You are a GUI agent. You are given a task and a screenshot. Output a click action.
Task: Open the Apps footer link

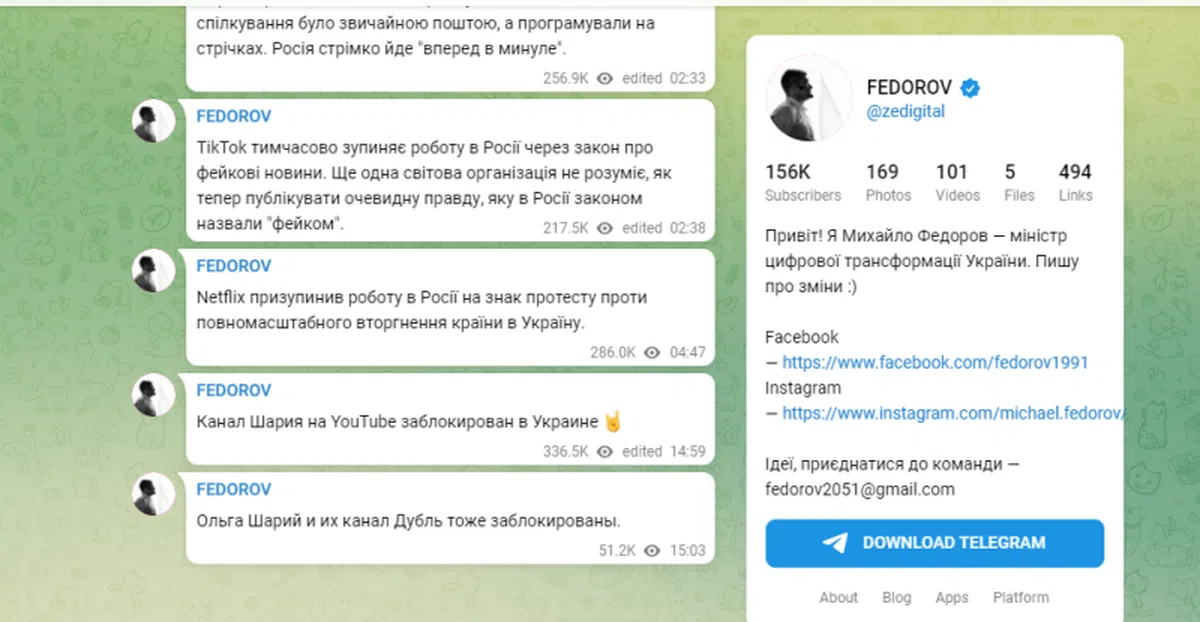tap(952, 597)
